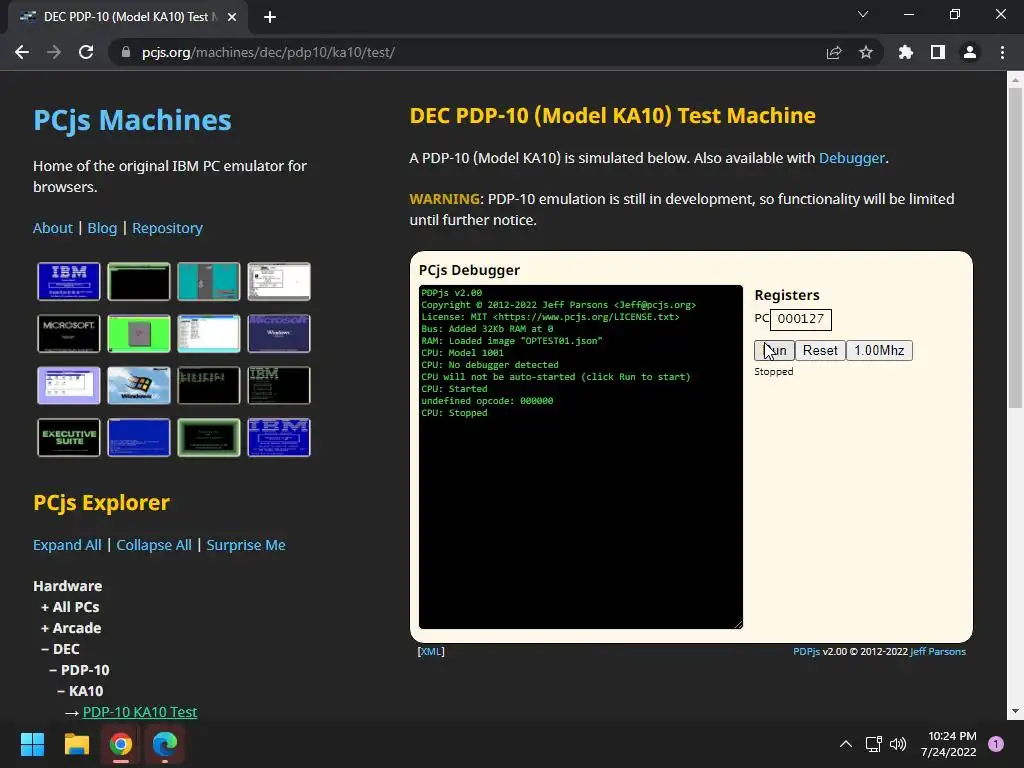Switch to Chrome on the taskbar
The width and height of the screenshot is (1024, 768).
coord(121,744)
